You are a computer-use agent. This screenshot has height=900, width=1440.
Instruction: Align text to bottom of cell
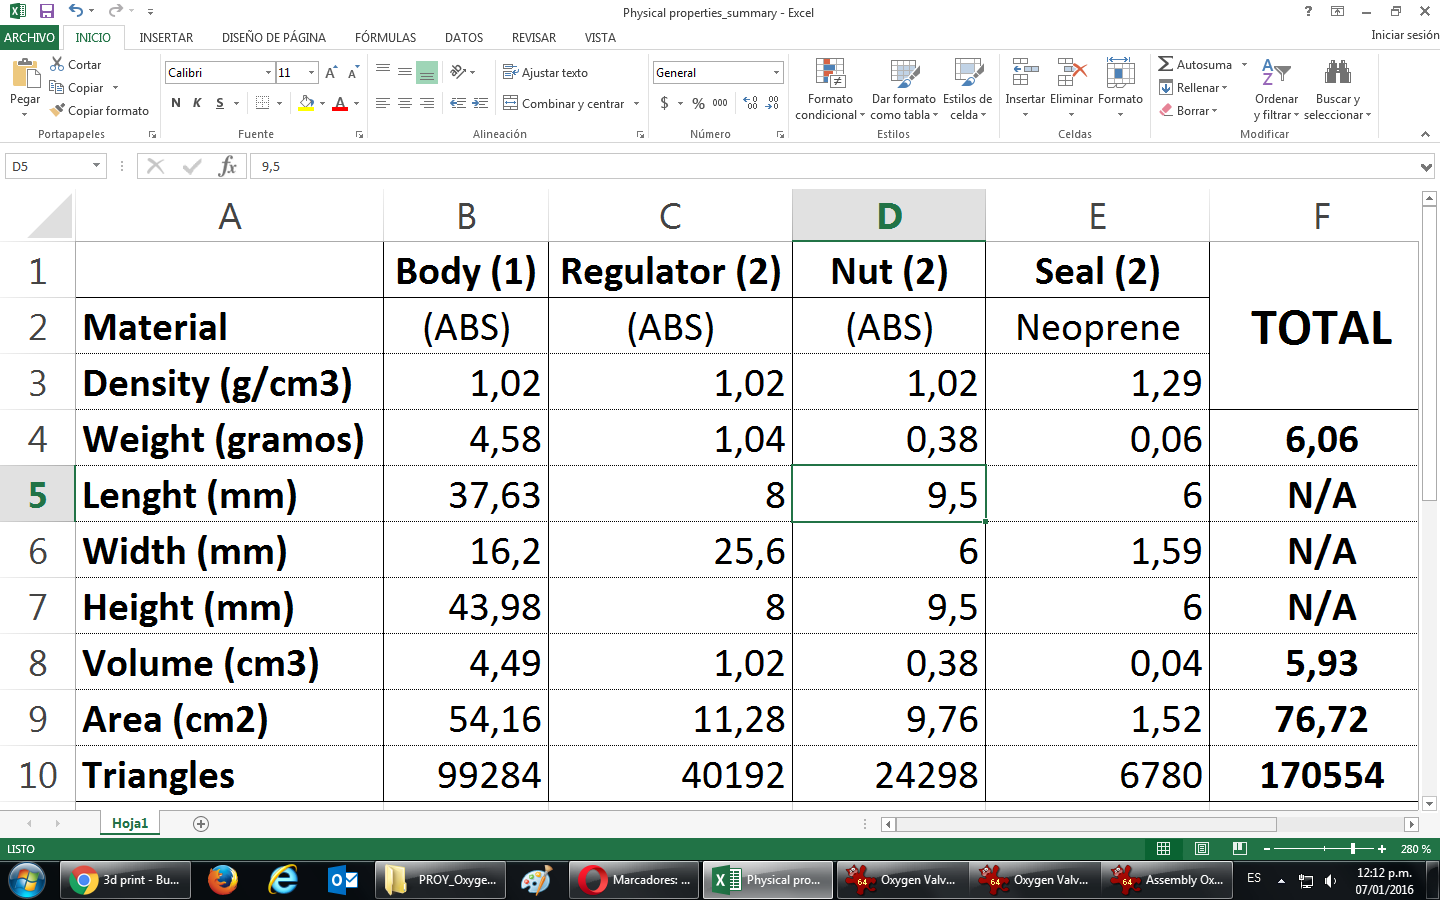point(427,72)
